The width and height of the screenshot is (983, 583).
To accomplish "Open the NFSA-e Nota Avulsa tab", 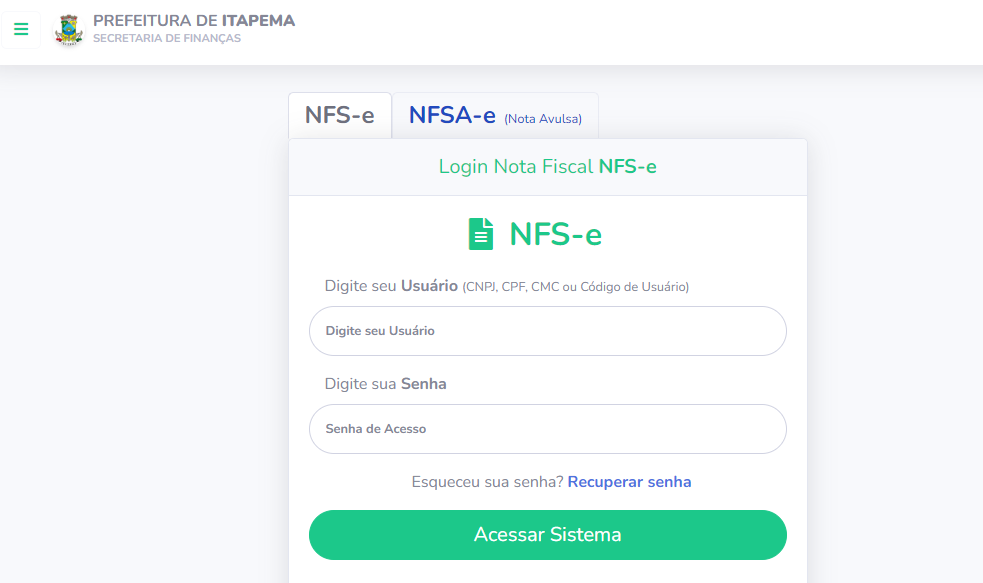I will click(x=495, y=115).
